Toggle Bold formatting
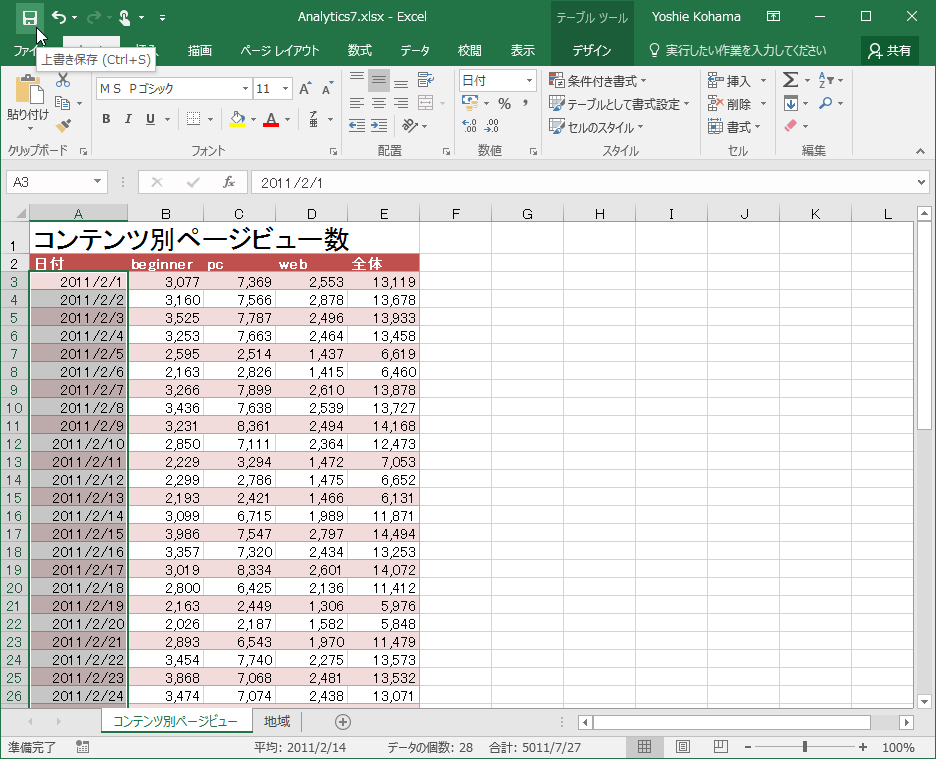The height and width of the screenshot is (759, 936). (106, 119)
